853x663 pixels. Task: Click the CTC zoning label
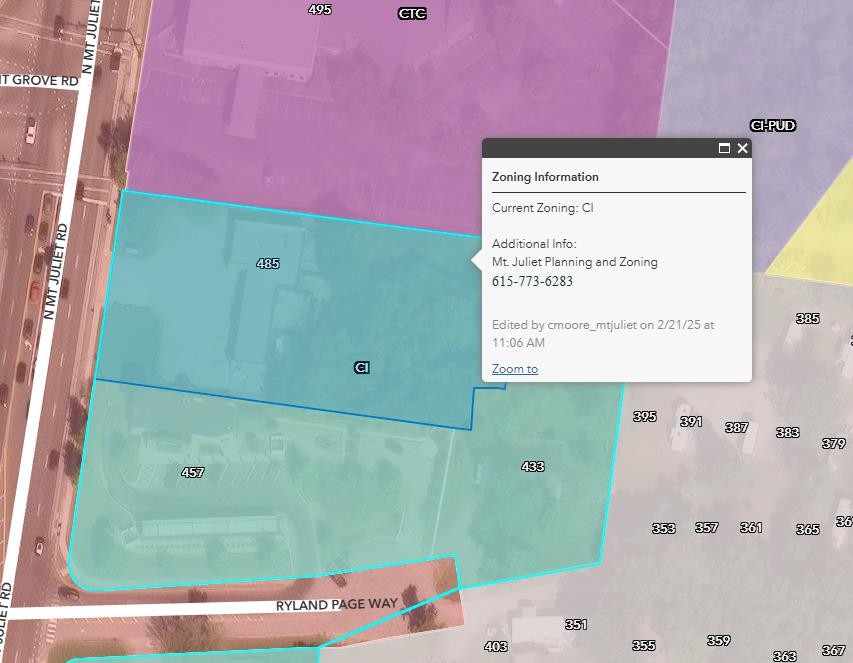[412, 14]
